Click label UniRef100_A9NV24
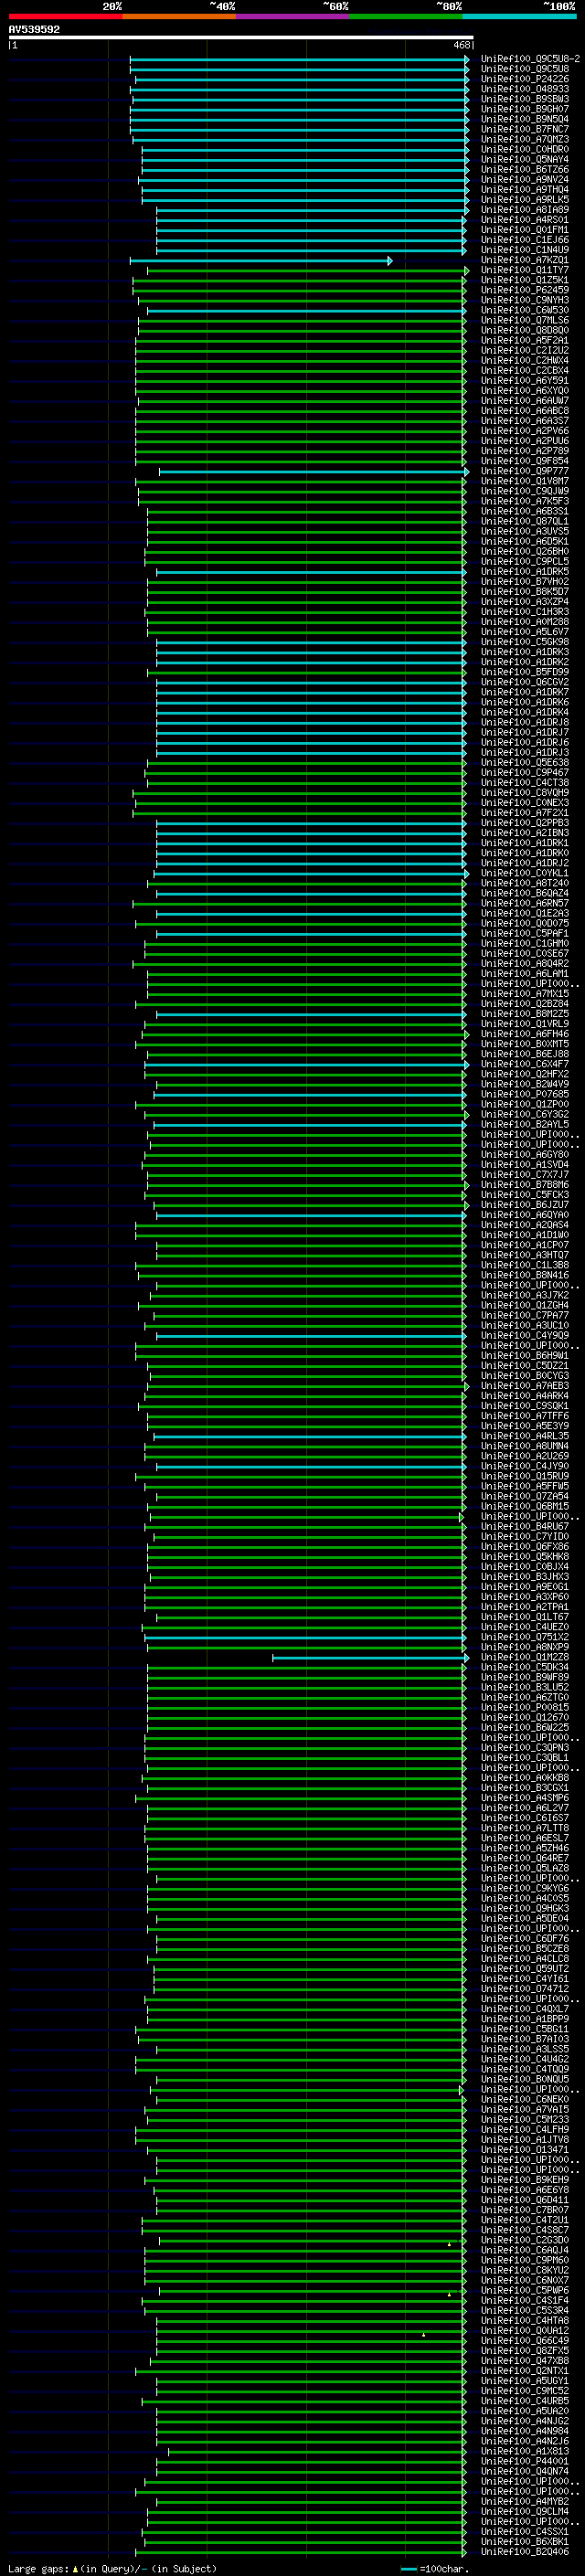Screen dimensions: 585x2576 point(525,179)
